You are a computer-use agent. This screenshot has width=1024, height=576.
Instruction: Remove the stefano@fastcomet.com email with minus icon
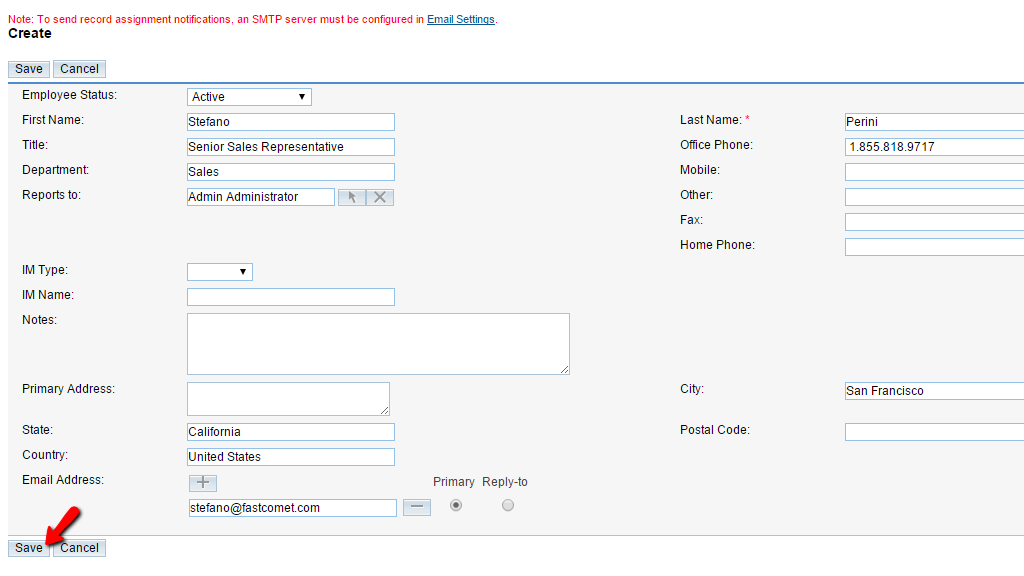417,507
